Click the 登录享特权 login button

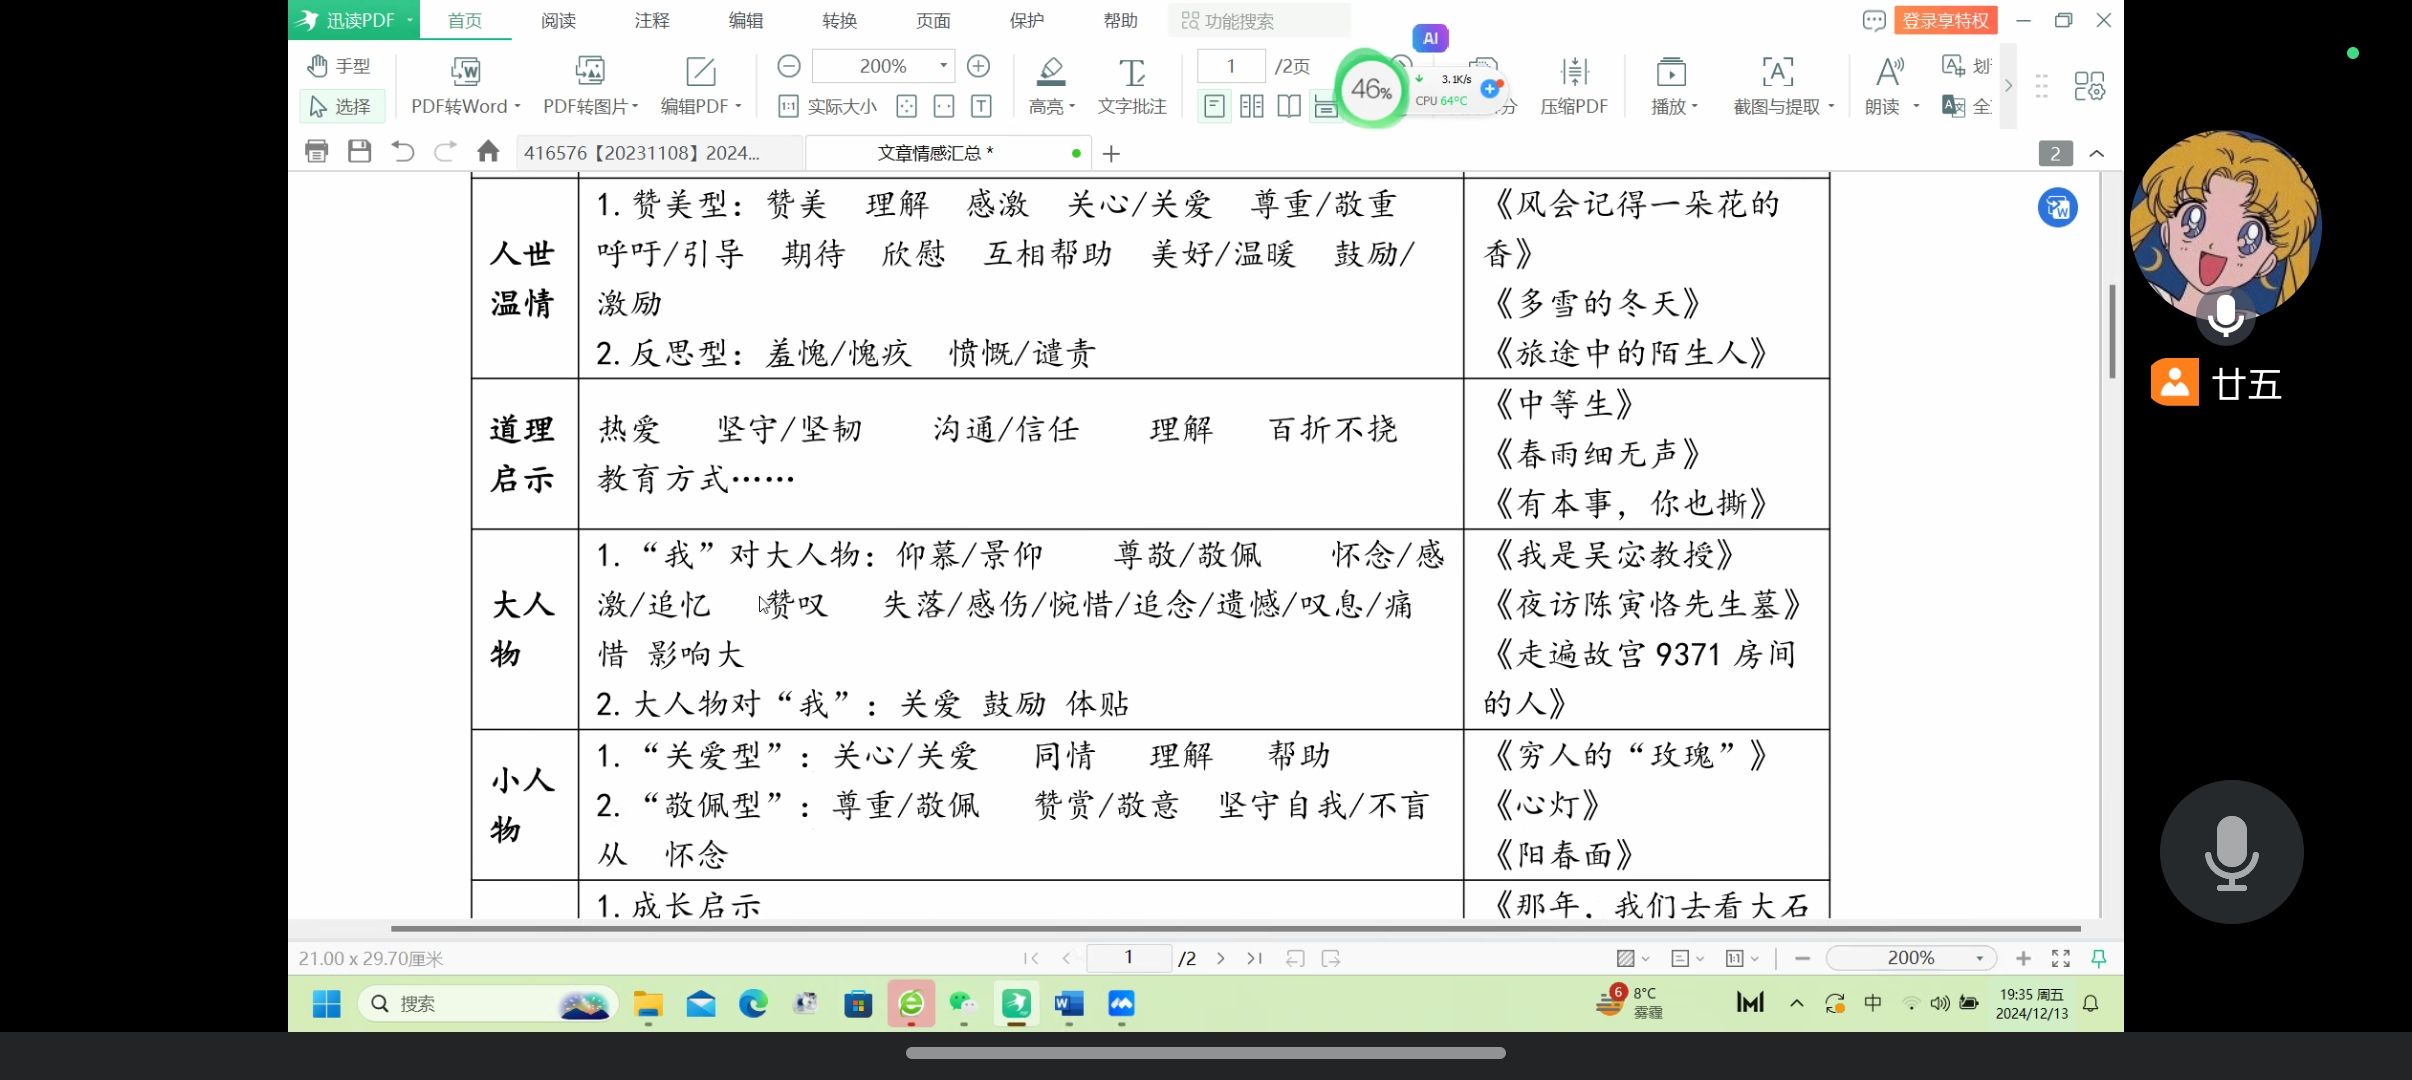click(x=1945, y=20)
